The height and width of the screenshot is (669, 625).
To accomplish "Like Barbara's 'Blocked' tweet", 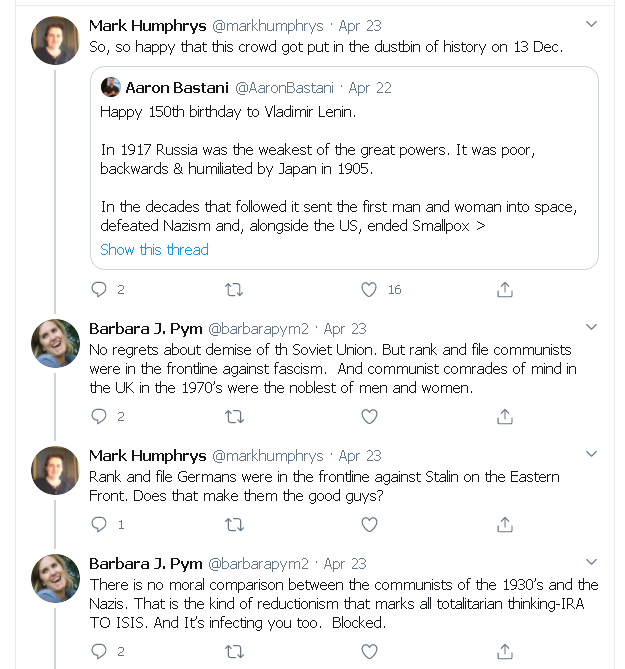I will (369, 651).
